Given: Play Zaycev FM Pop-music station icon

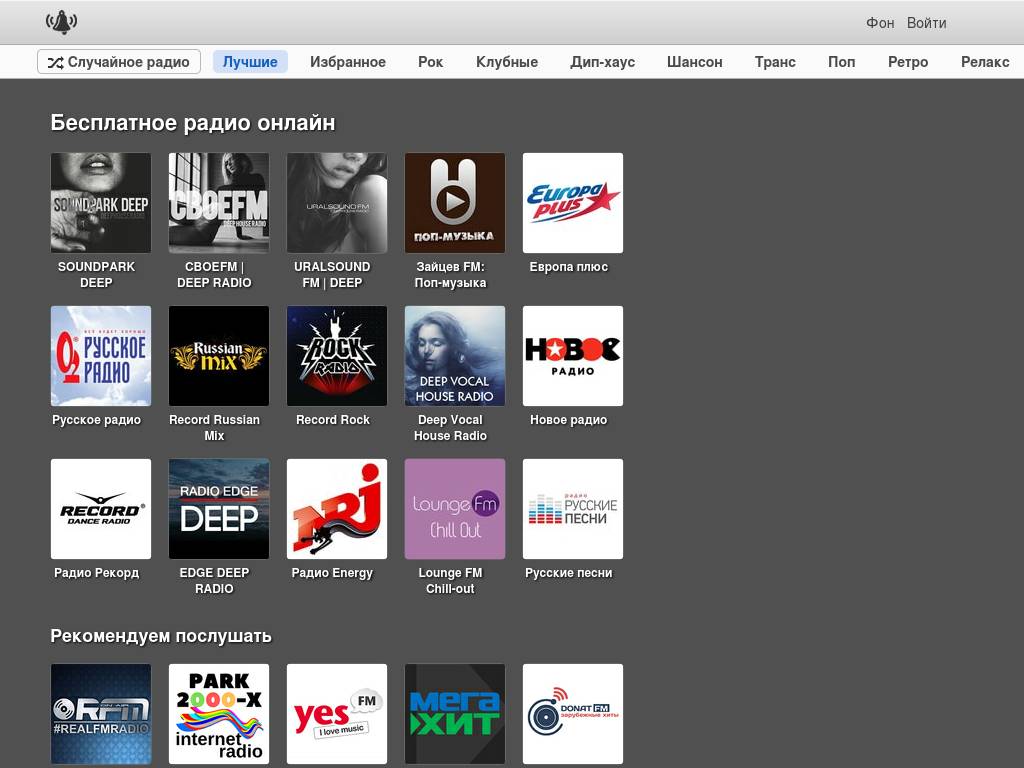Looking at the screenshot, I should tap(454, 203).
